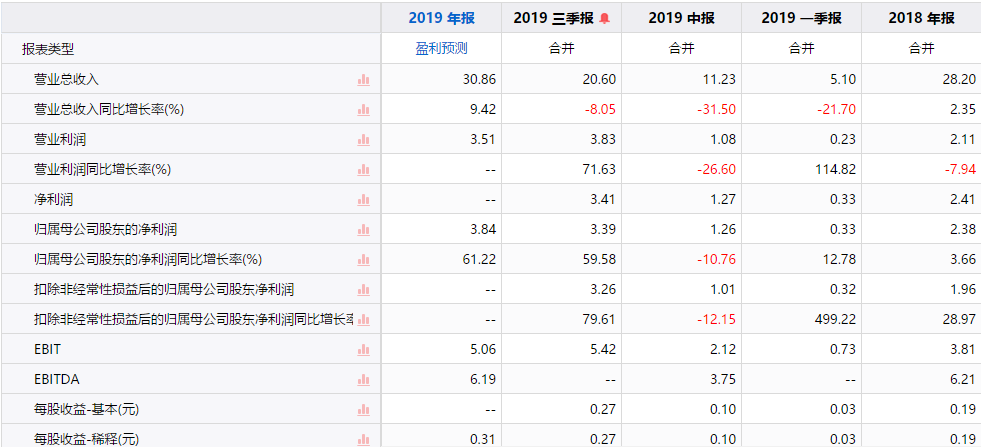
Task: Select the 2019 一季报 column header
Action: point(801,18)
